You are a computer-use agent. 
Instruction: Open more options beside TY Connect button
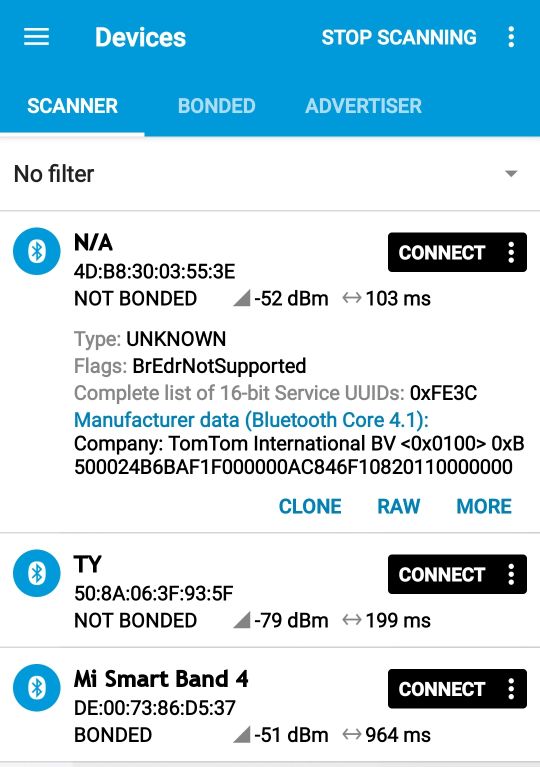coord(511,574)
